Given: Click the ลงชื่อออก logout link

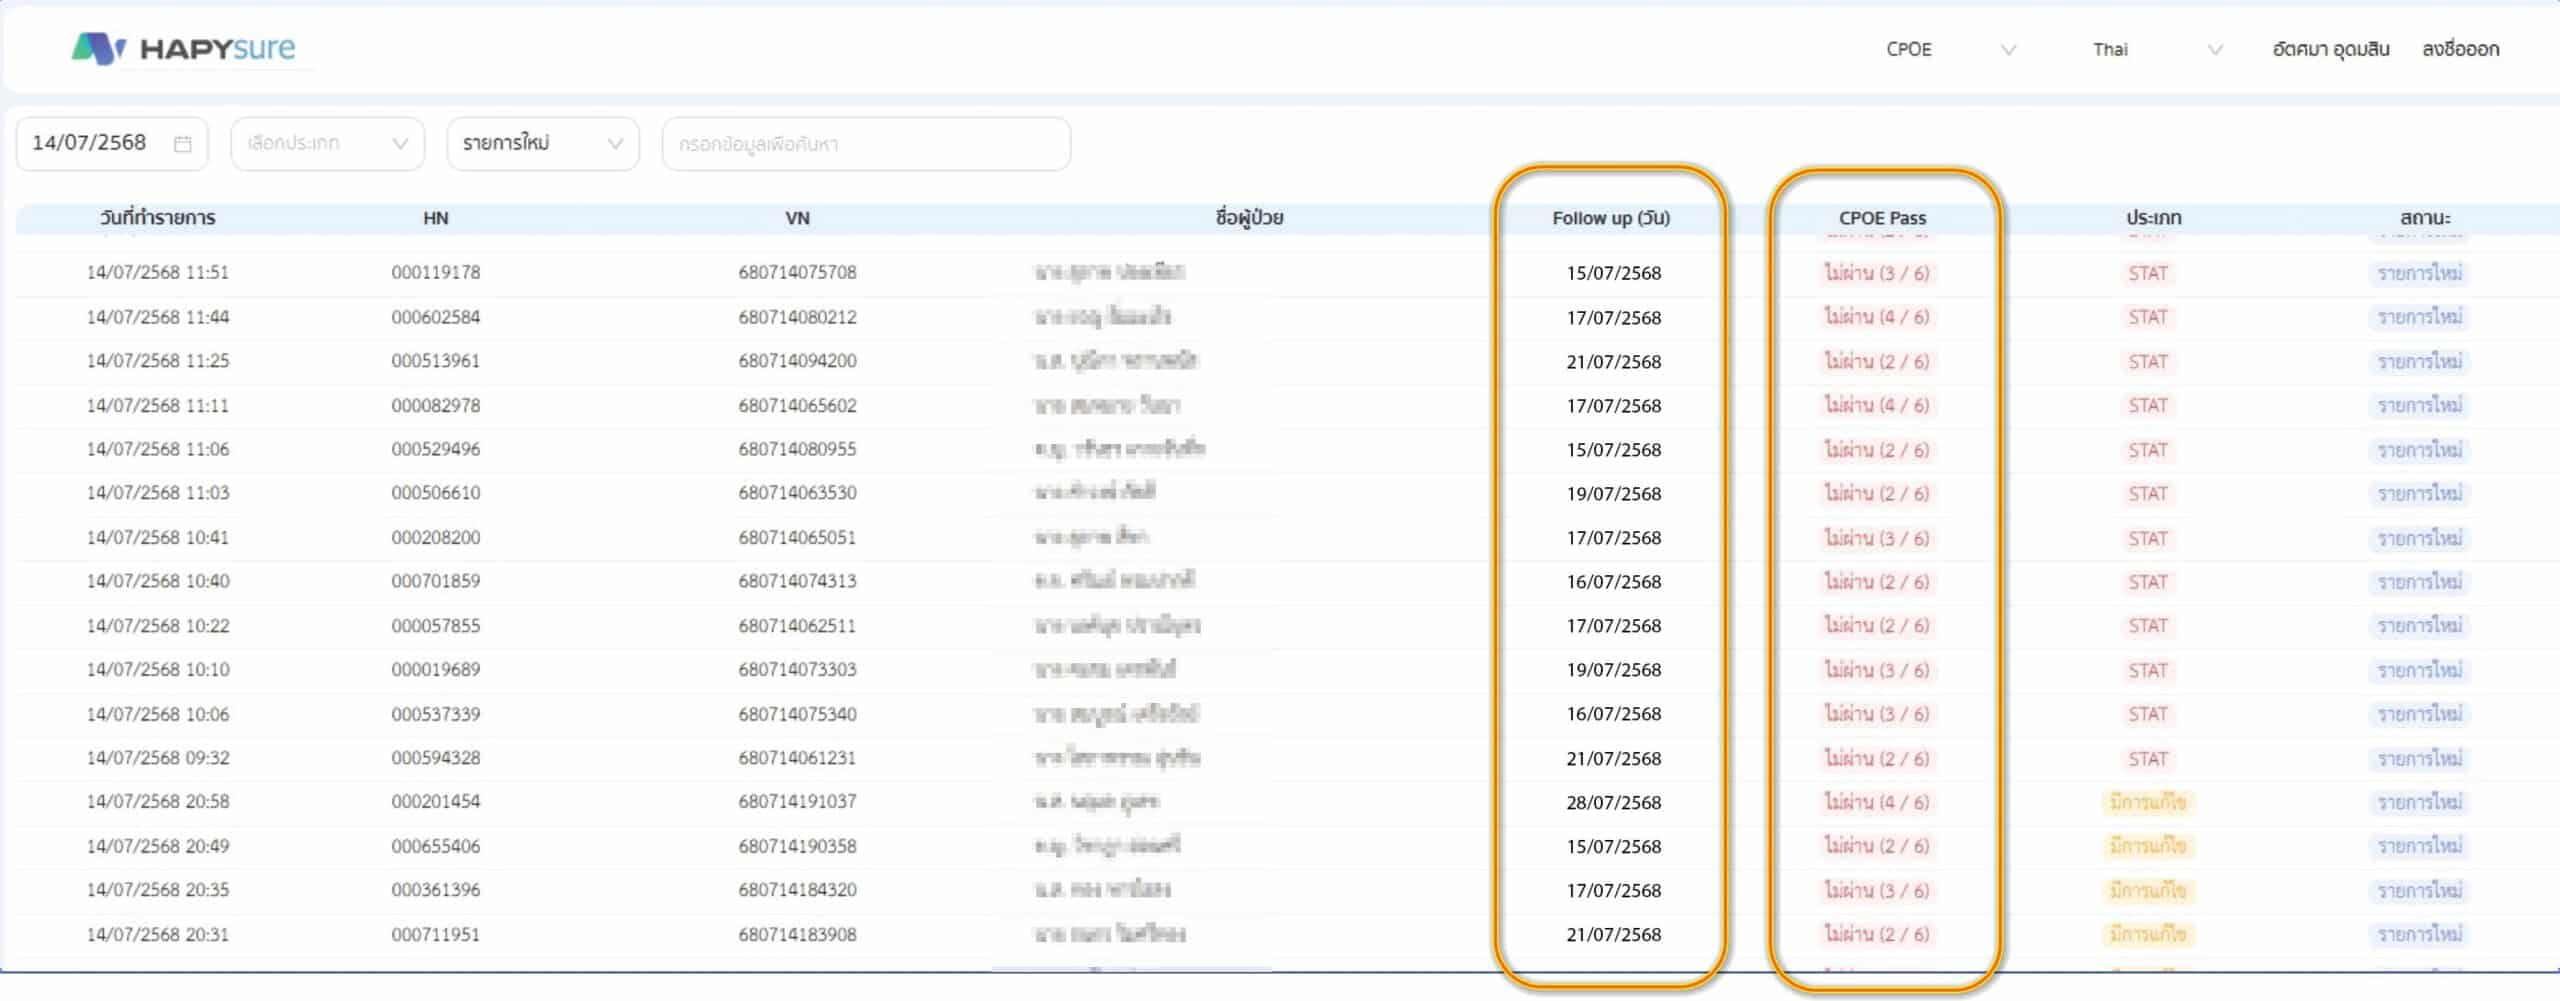Looking at the screenshot, I should (x=2459, y=49).
